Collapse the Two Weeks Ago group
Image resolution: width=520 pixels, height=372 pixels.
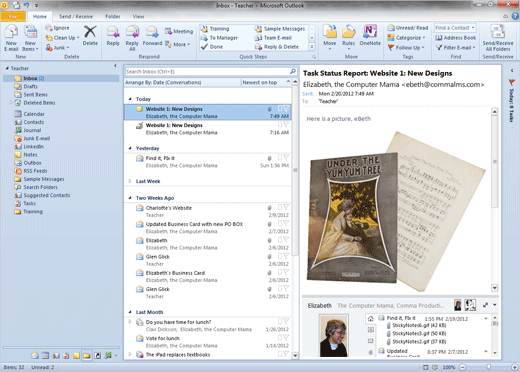click(130, 198)
